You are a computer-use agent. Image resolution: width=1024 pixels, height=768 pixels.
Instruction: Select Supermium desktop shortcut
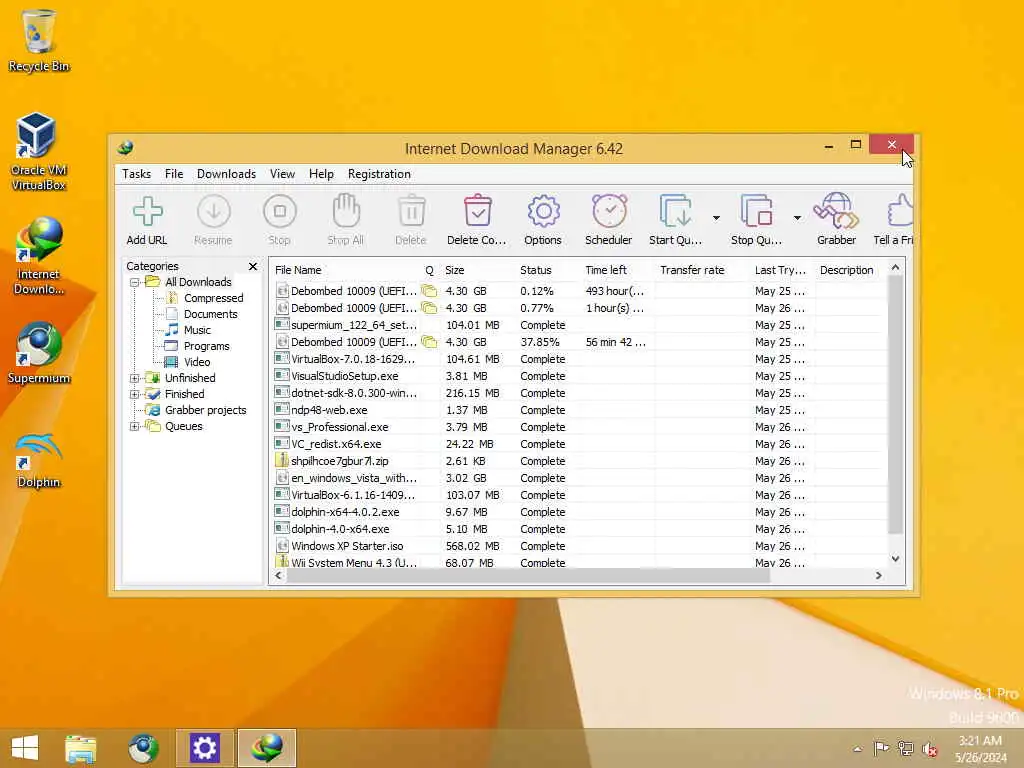point(39,353)
